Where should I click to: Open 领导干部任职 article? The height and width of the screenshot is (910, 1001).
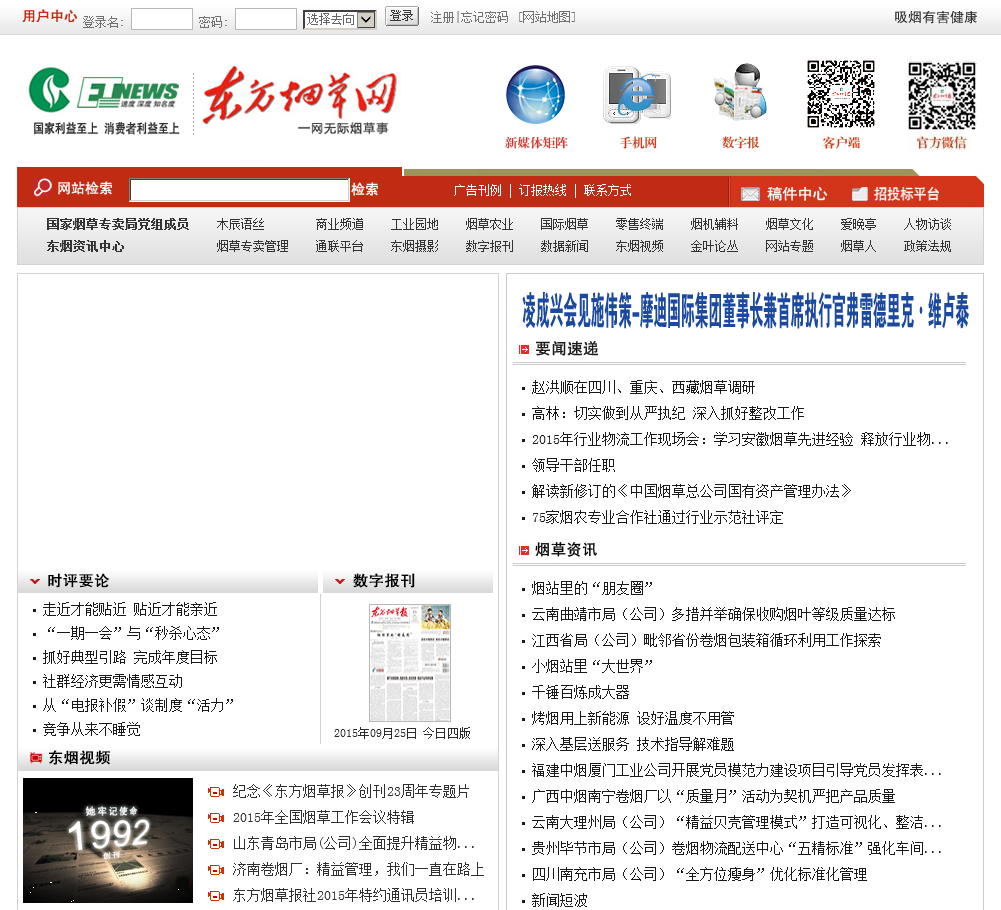[573, 466]
